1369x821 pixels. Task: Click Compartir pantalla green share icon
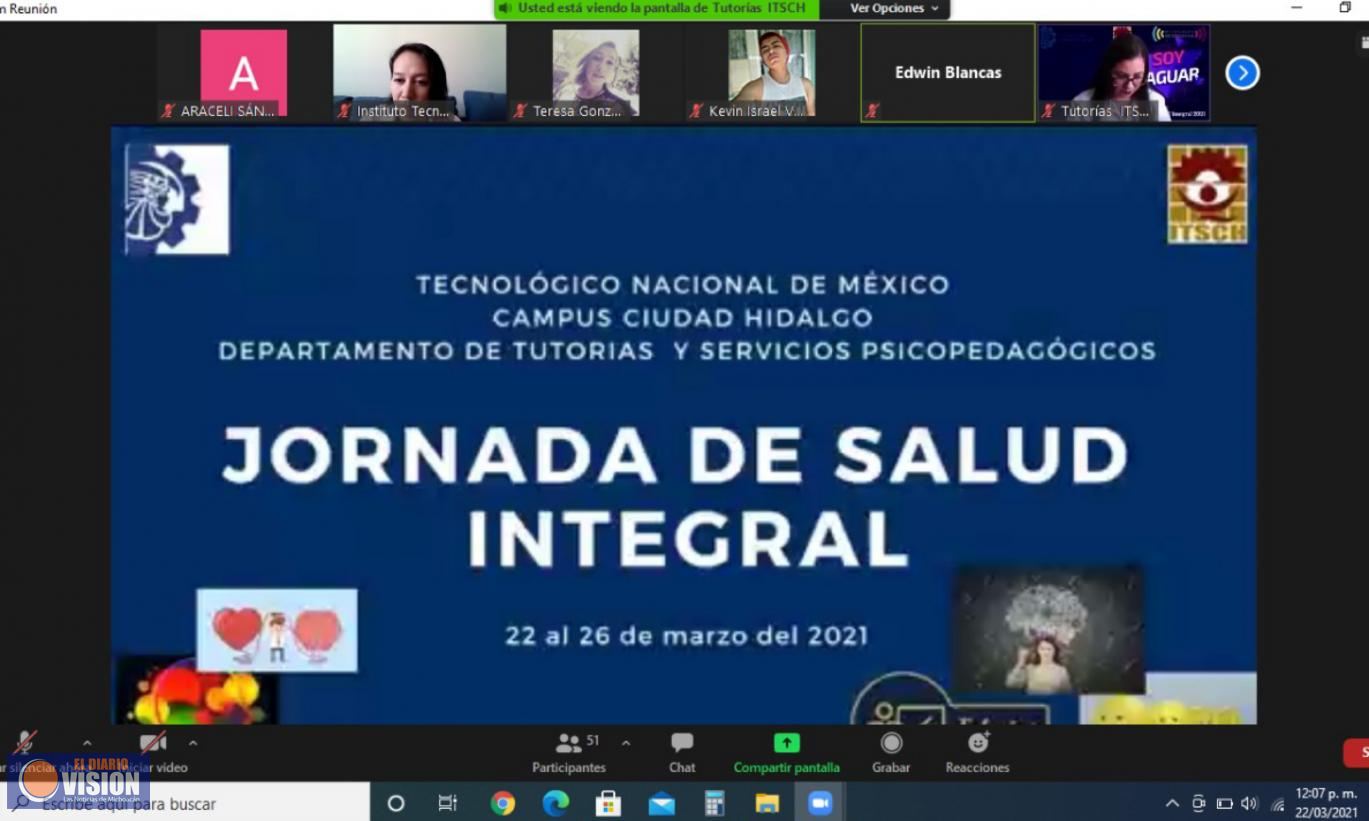click(x=787, y=743)
